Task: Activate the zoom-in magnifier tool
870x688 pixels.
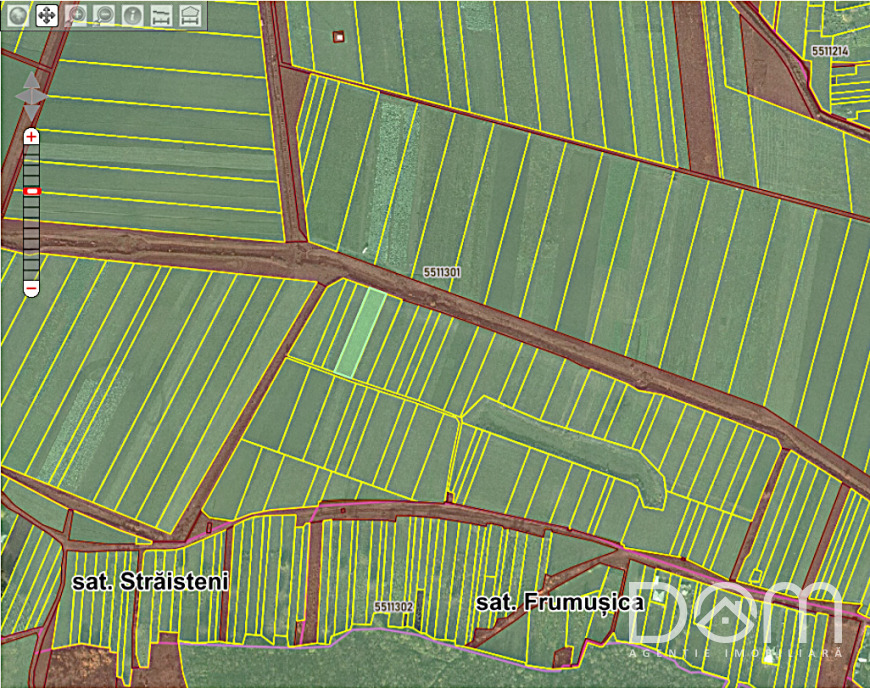Action: [x=76, y=15]
